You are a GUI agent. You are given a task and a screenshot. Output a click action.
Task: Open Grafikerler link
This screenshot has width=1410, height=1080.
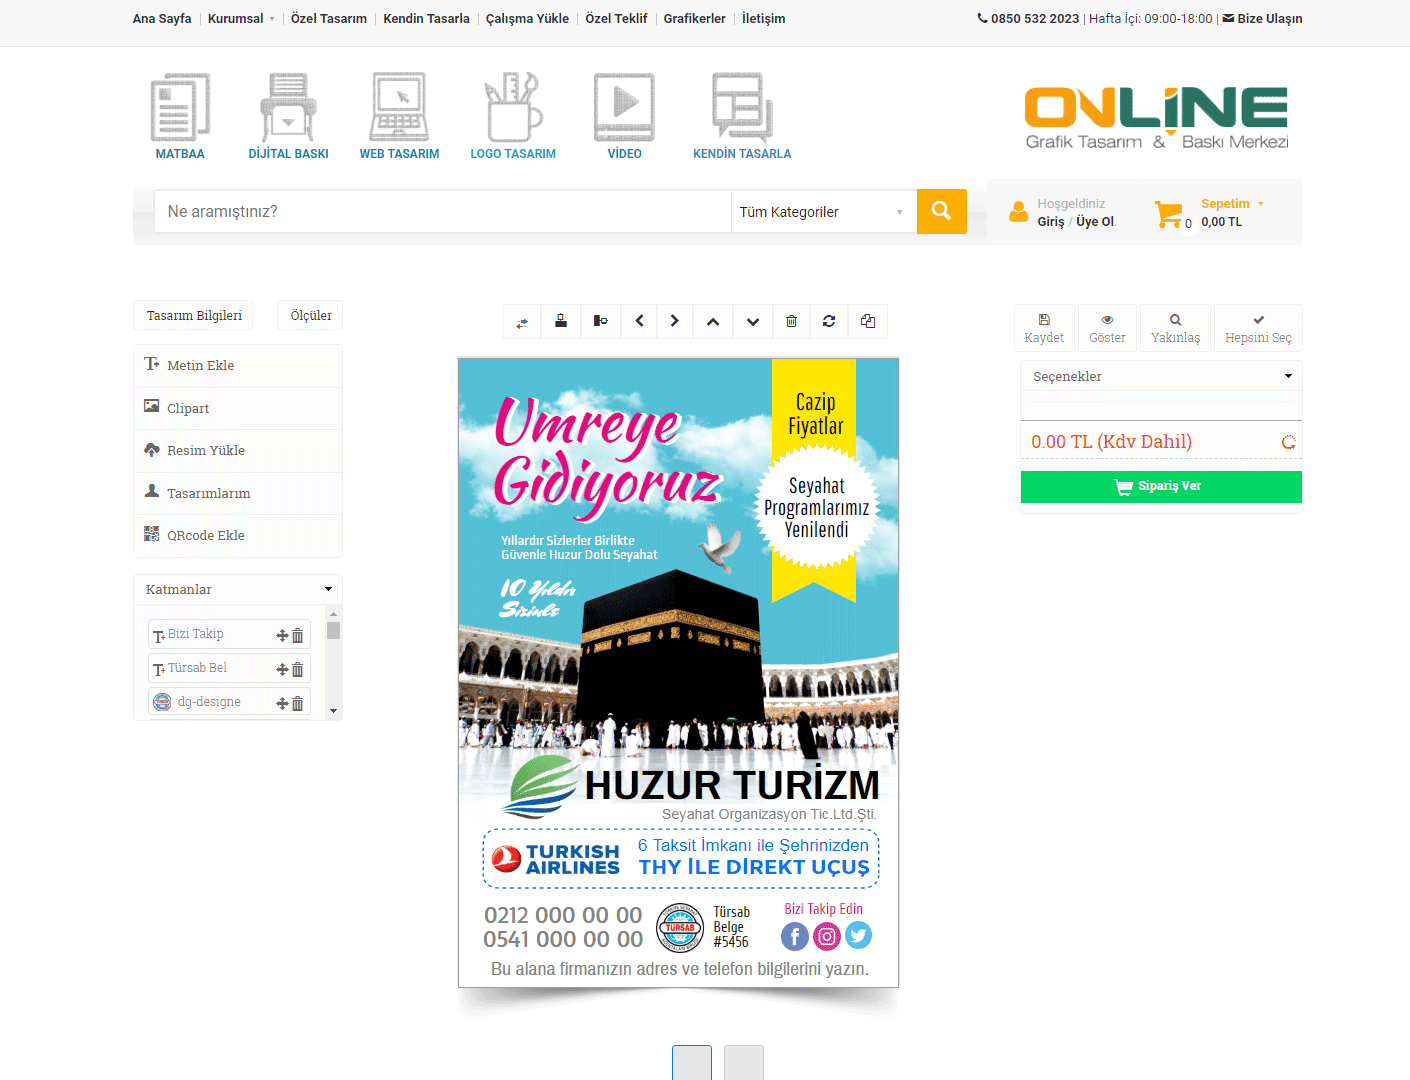click(x=694, y=18)
